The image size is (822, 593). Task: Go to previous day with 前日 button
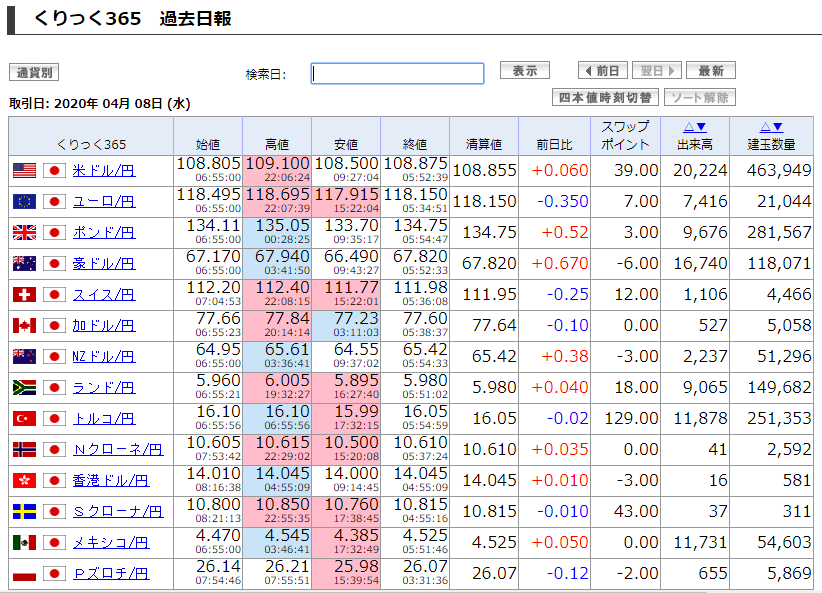603,70
